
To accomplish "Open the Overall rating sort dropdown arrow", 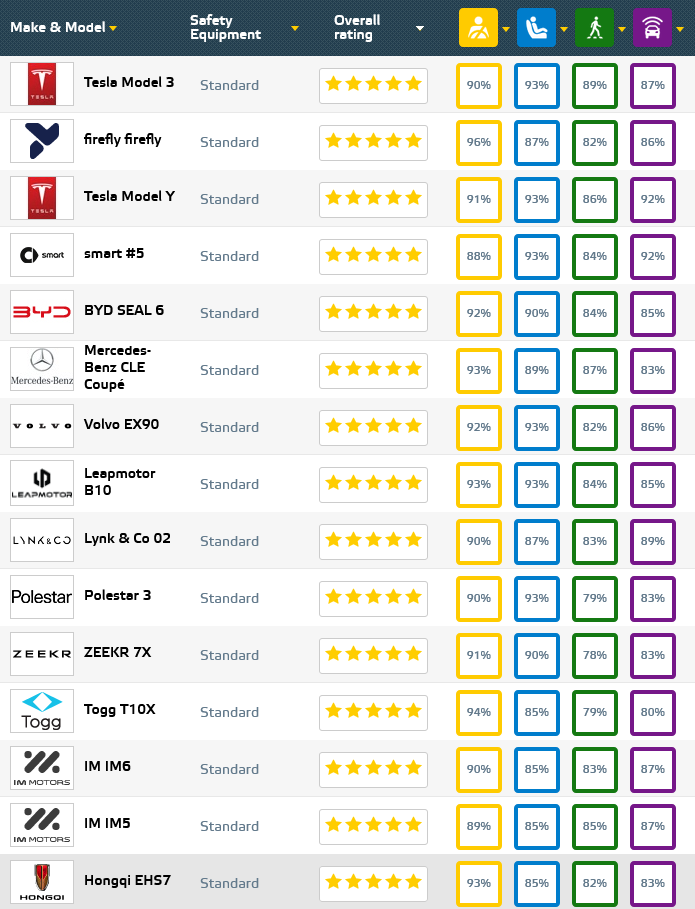I will pyautogui.click(x=420, y=28).
